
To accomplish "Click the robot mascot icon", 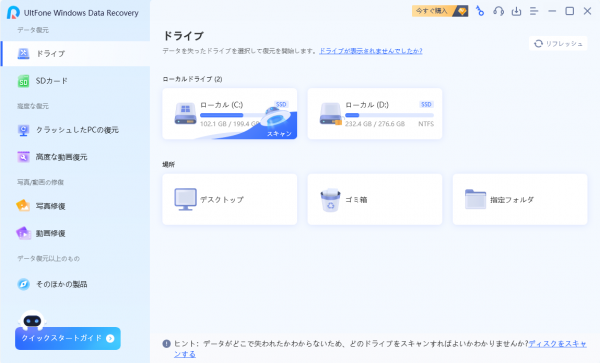I will point(32,320).
